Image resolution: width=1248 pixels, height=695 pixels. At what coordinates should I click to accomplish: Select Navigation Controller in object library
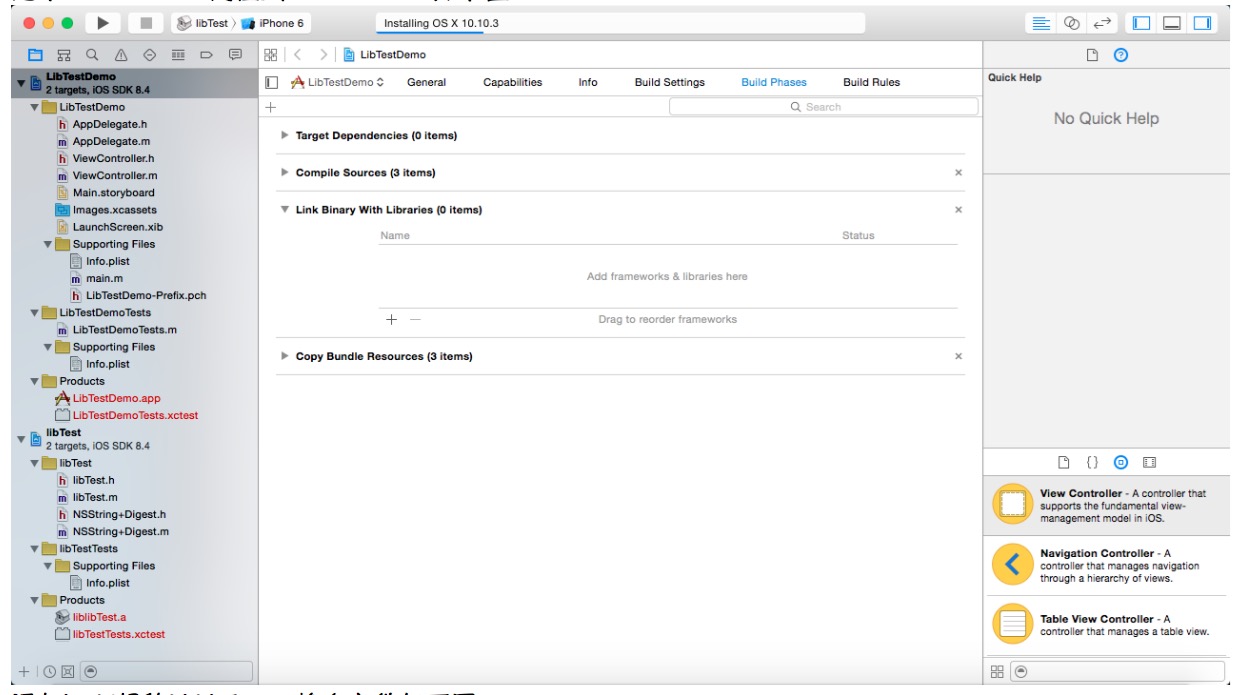pos(1105,565)
